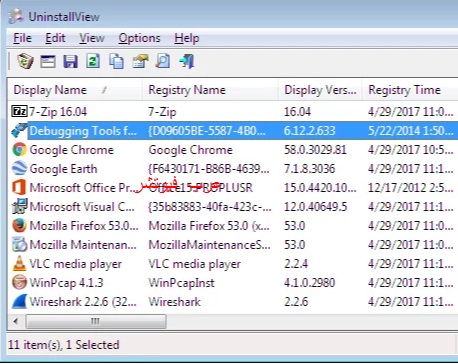Click the Refresh toolbar icon
This screenshot has width=458, height=364.
(93, 61)
